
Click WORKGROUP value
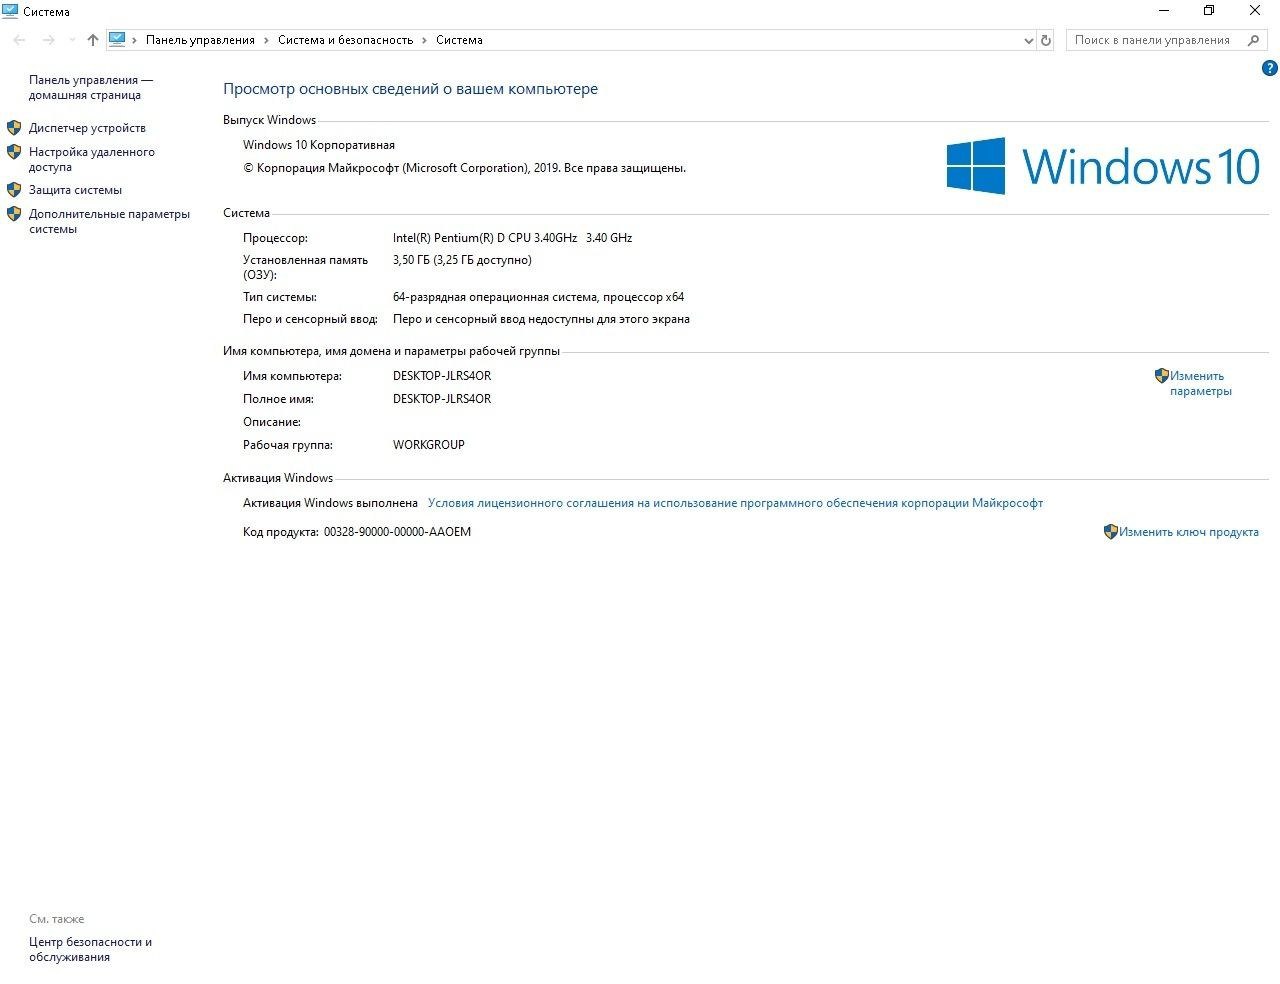tap(429, 445)
